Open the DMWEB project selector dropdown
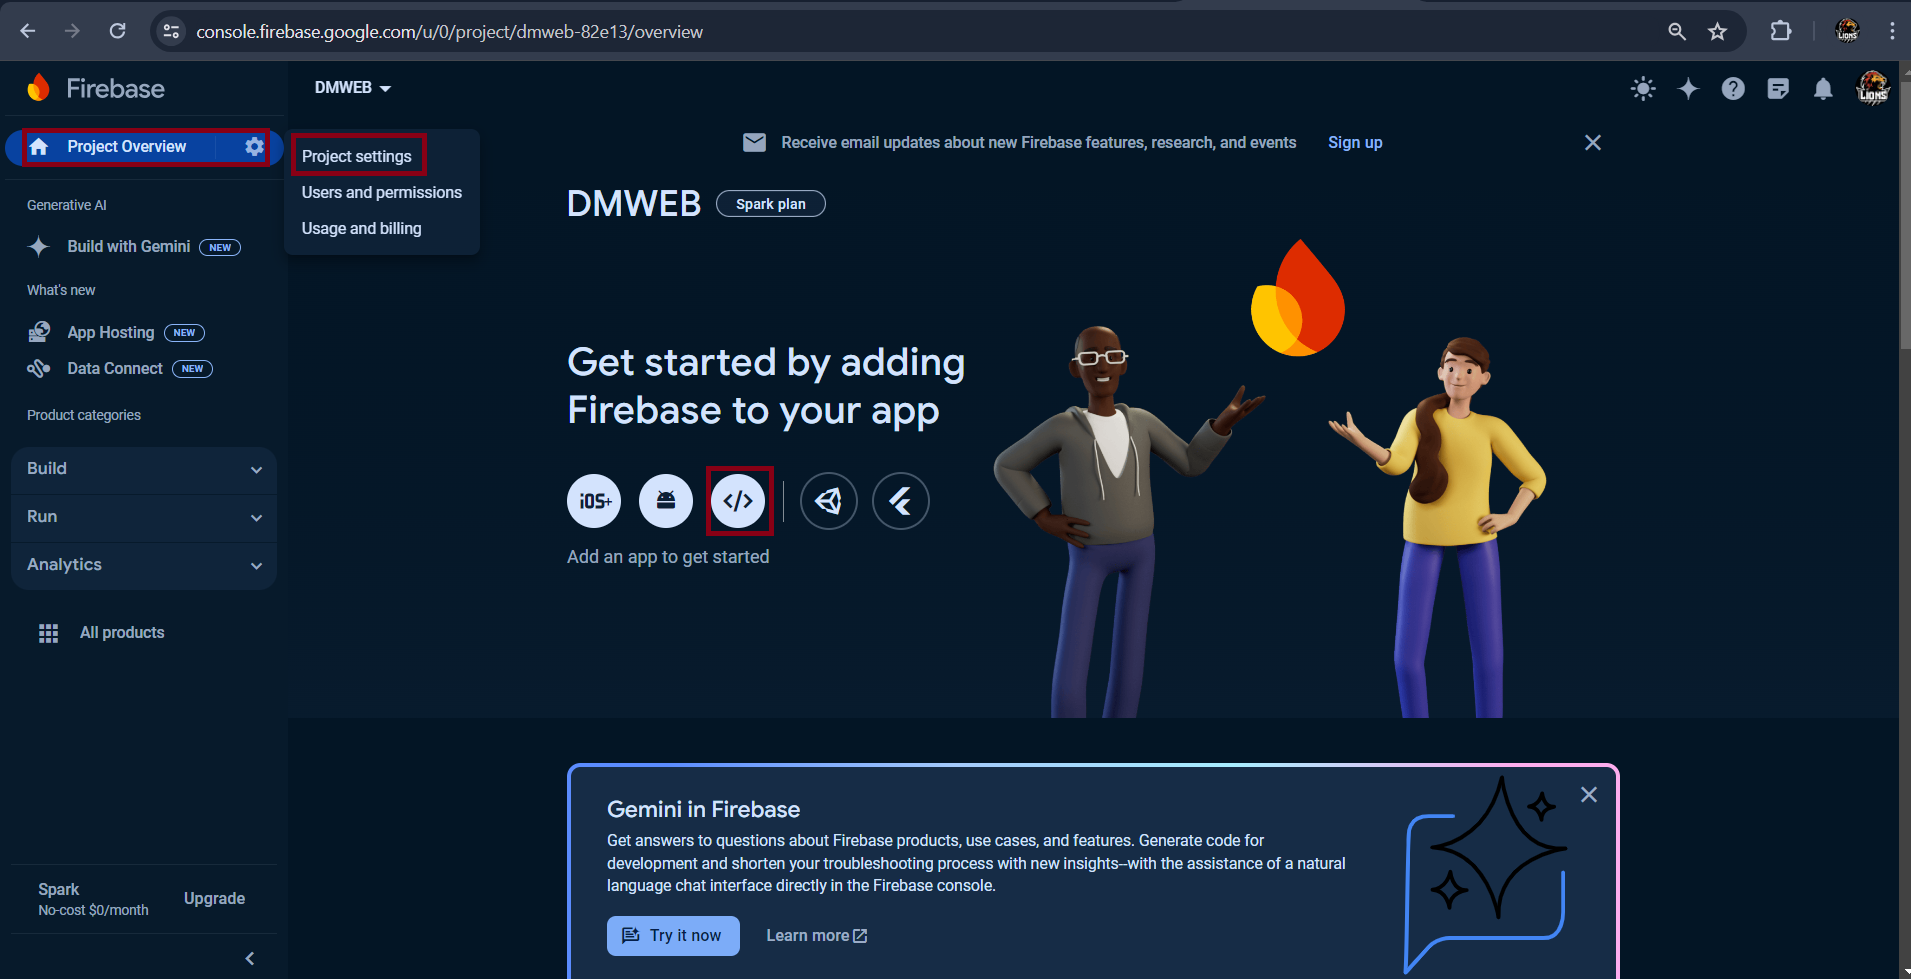1911x979 pixels. coord(352,88)
